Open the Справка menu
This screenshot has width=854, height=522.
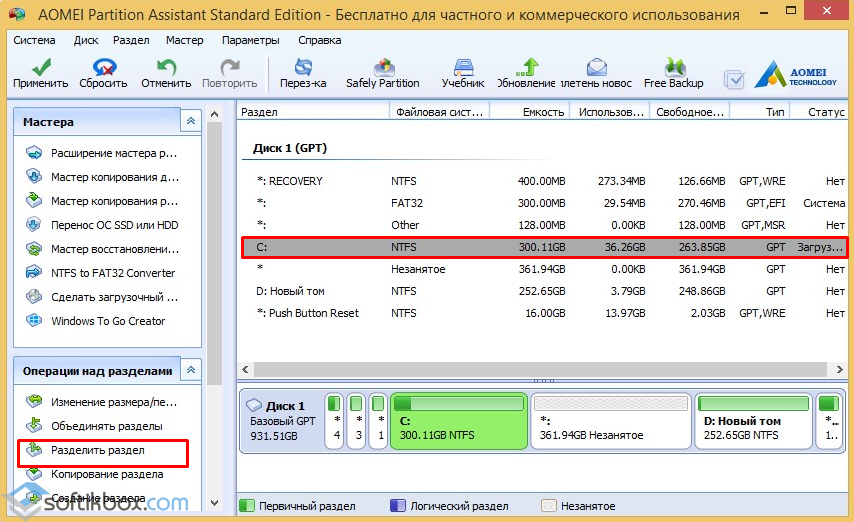[319, 40]
